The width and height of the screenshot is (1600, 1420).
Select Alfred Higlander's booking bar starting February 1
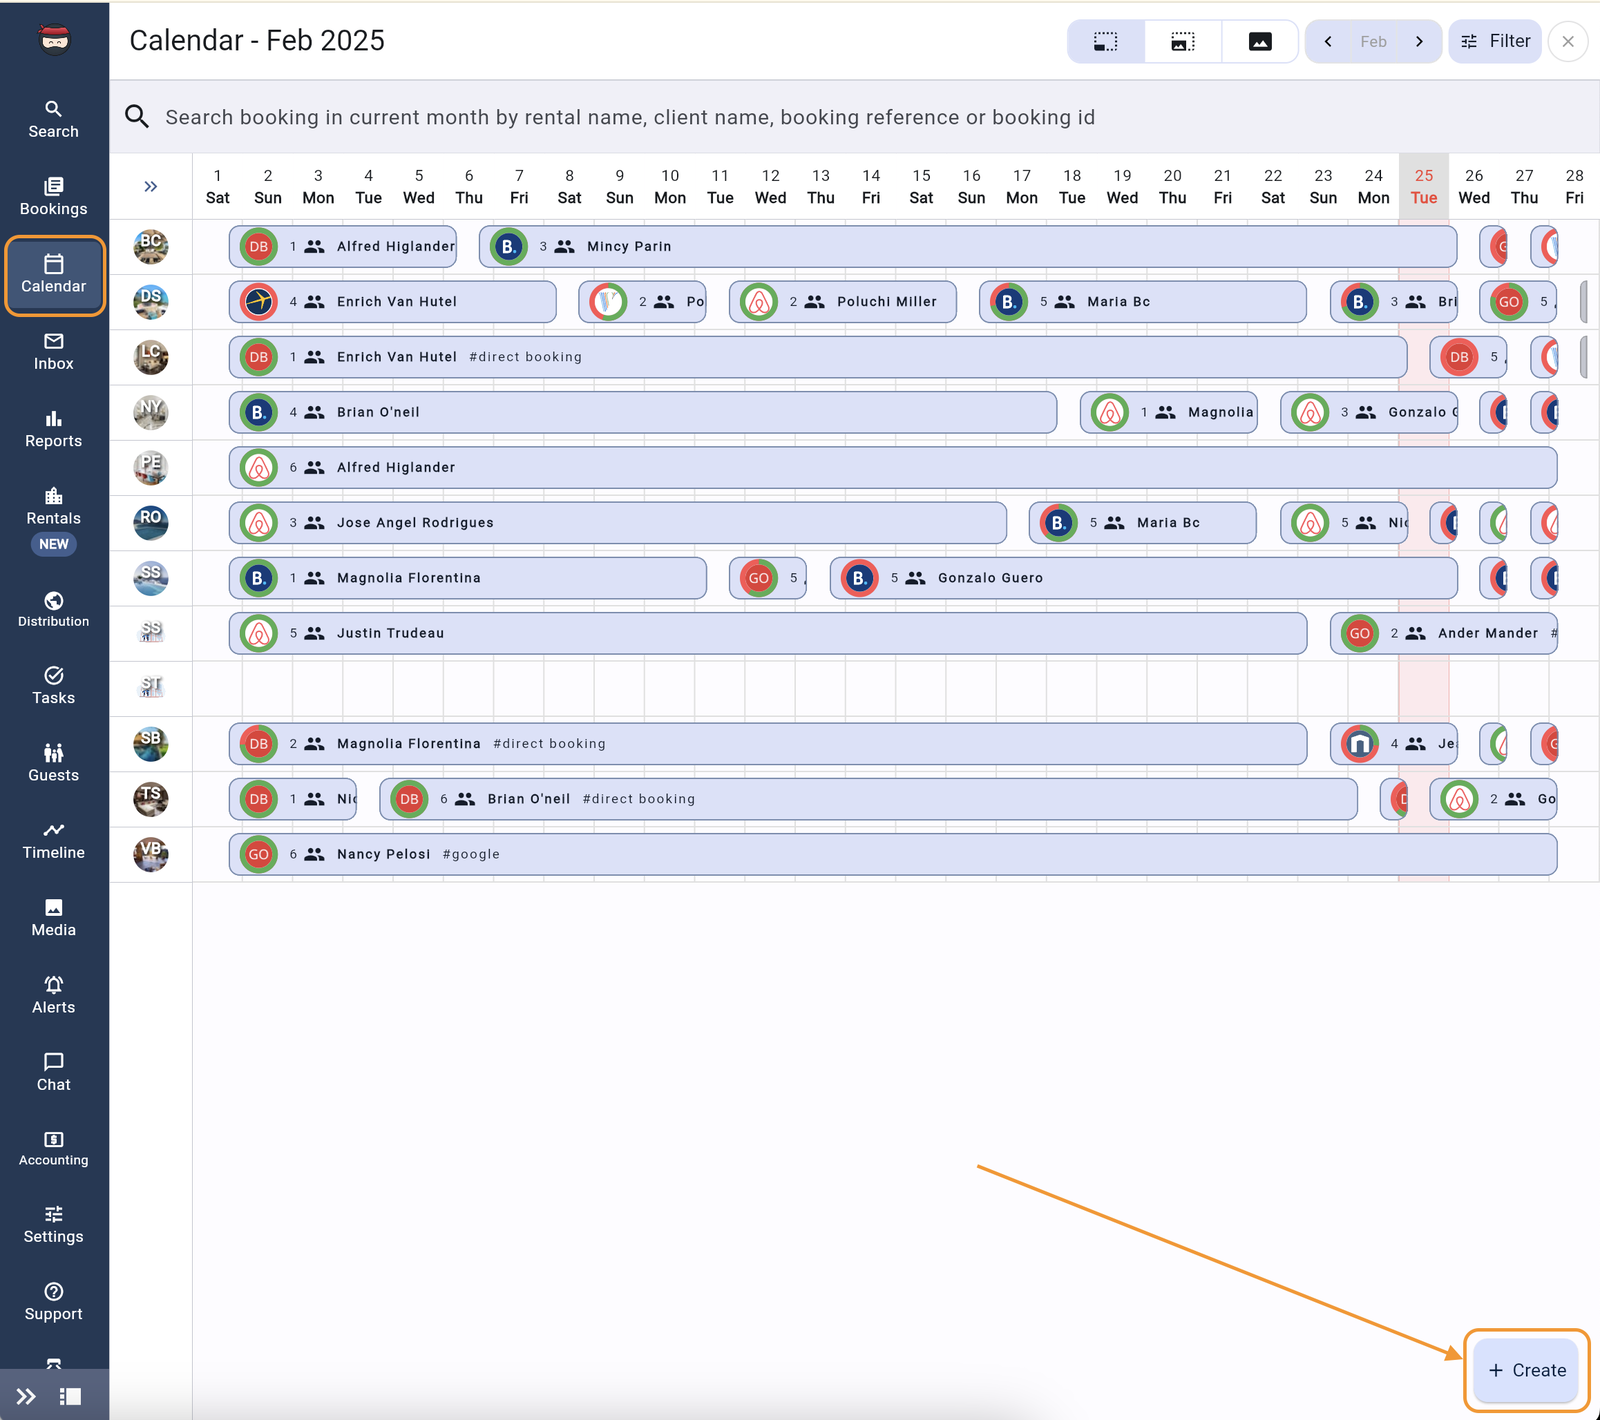tap(343, 246)
